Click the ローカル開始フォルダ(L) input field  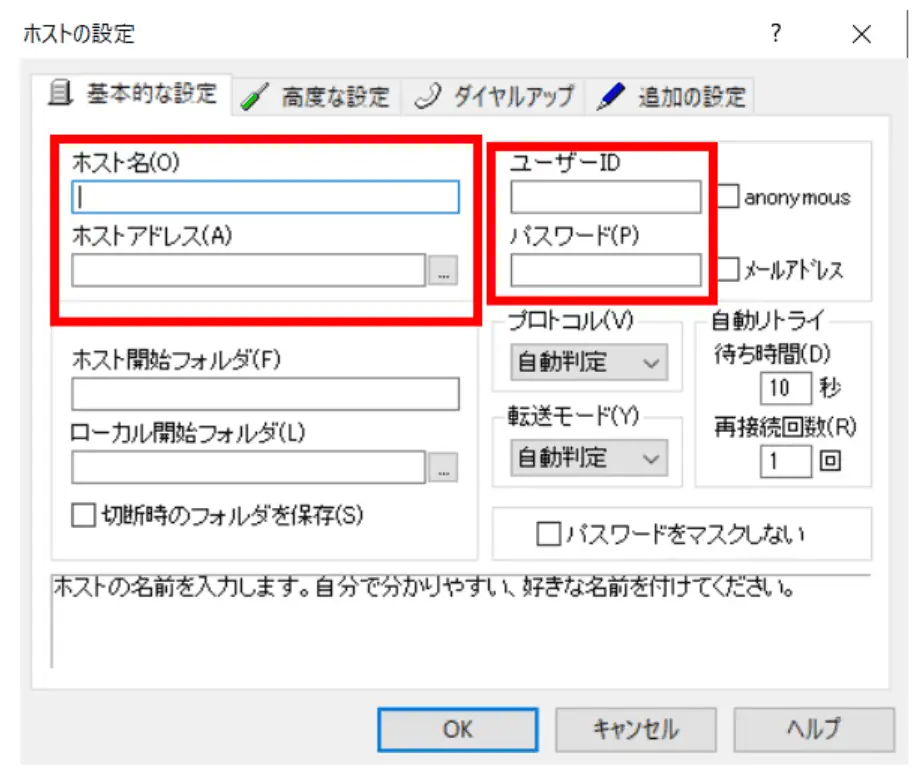(x=249, y=467)
